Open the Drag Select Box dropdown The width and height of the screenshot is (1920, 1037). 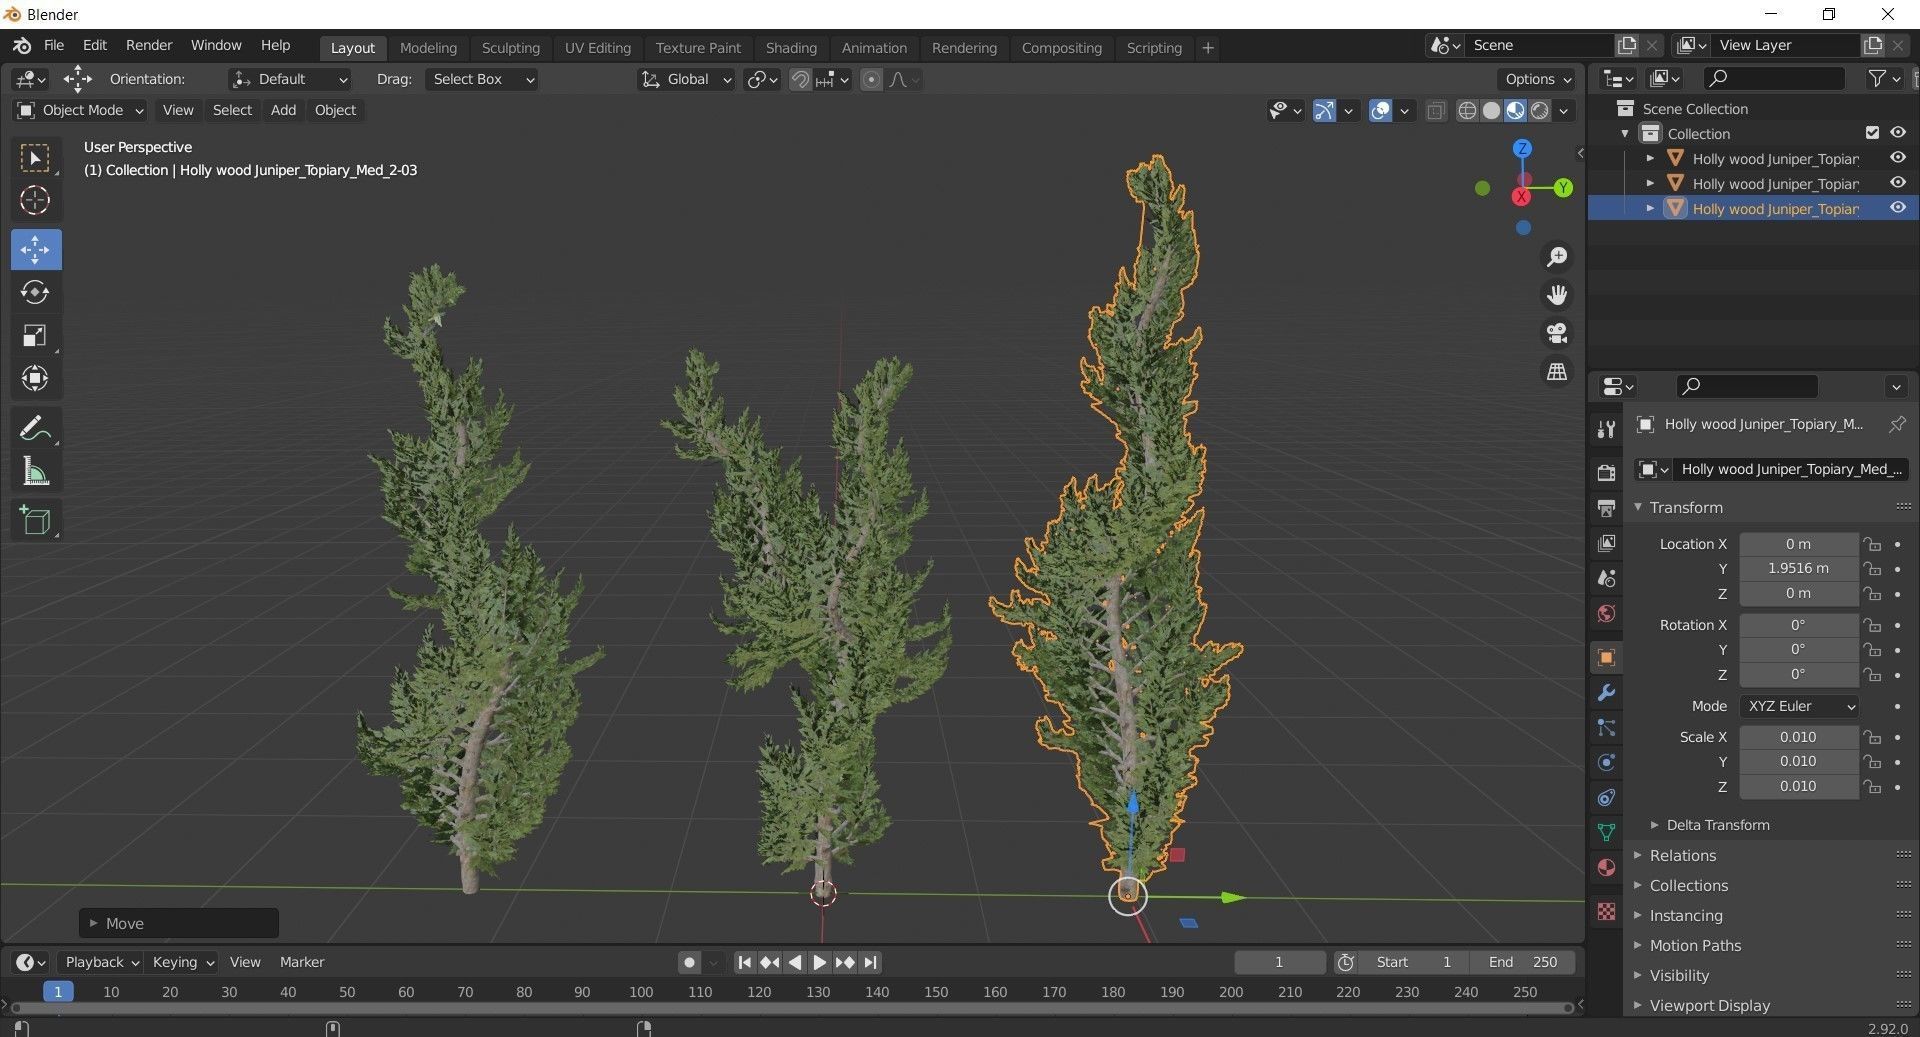[481, 79]
